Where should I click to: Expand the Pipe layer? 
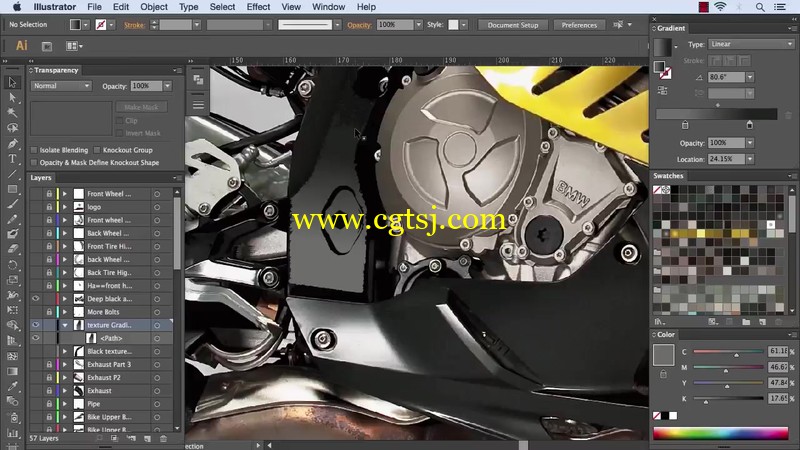[65, 404]
